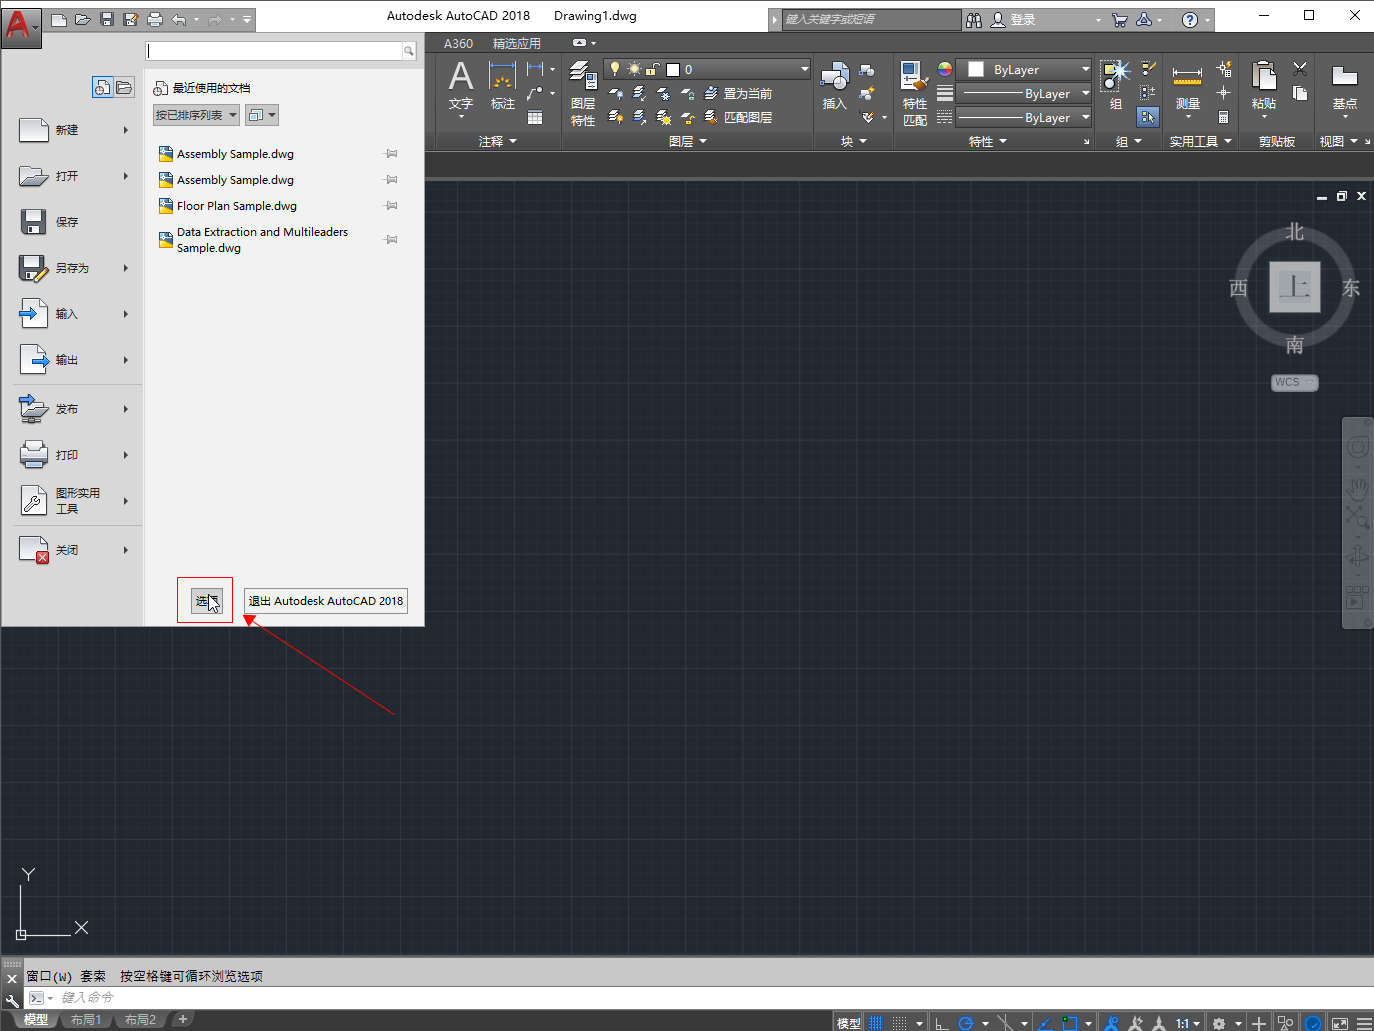Switch to the 布局1 layout tab
Image resolution: width=1374 pixels, height=1031 pixels.
(x=86, y=1020)
